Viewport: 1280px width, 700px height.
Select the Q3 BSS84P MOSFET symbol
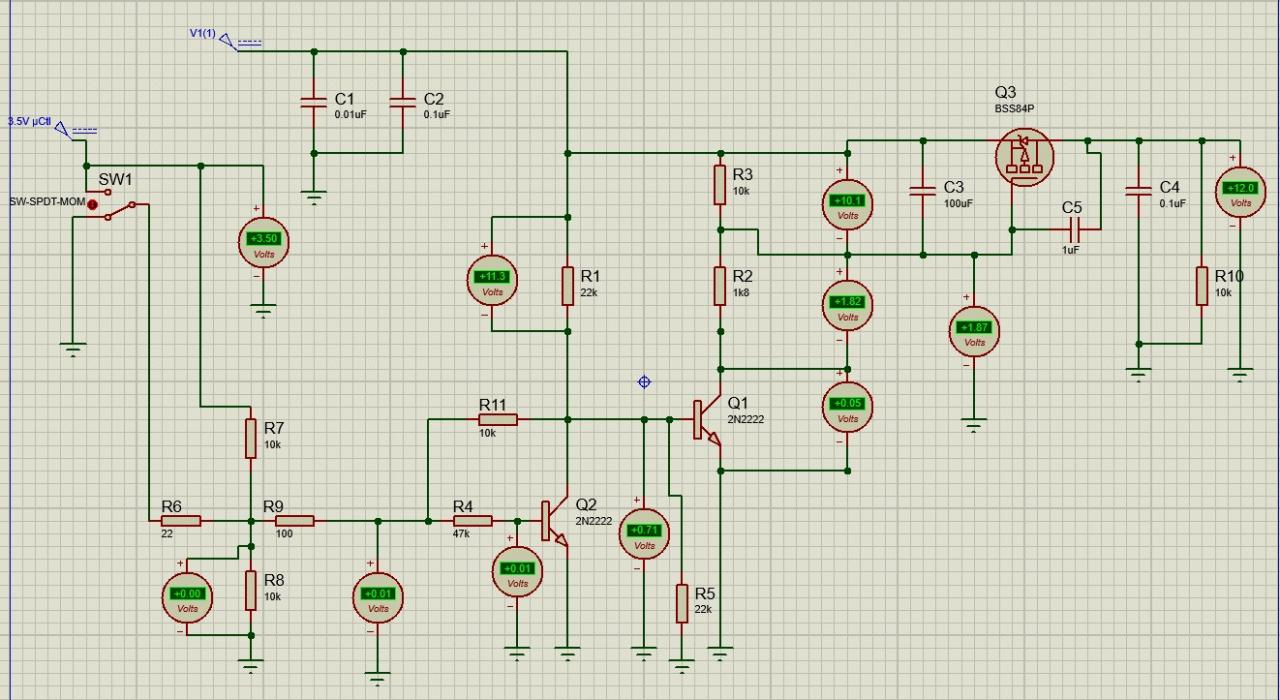point(1025,156)
